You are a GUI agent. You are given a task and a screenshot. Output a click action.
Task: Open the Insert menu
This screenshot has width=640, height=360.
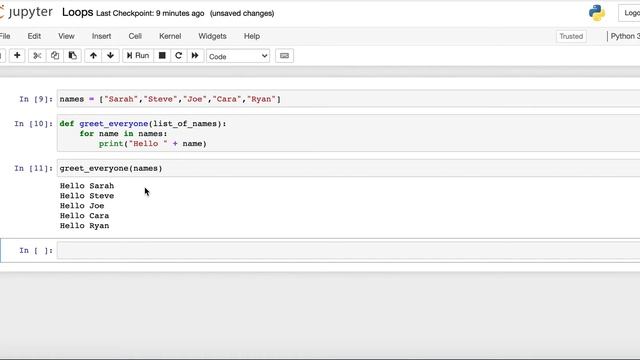point(101,36)
